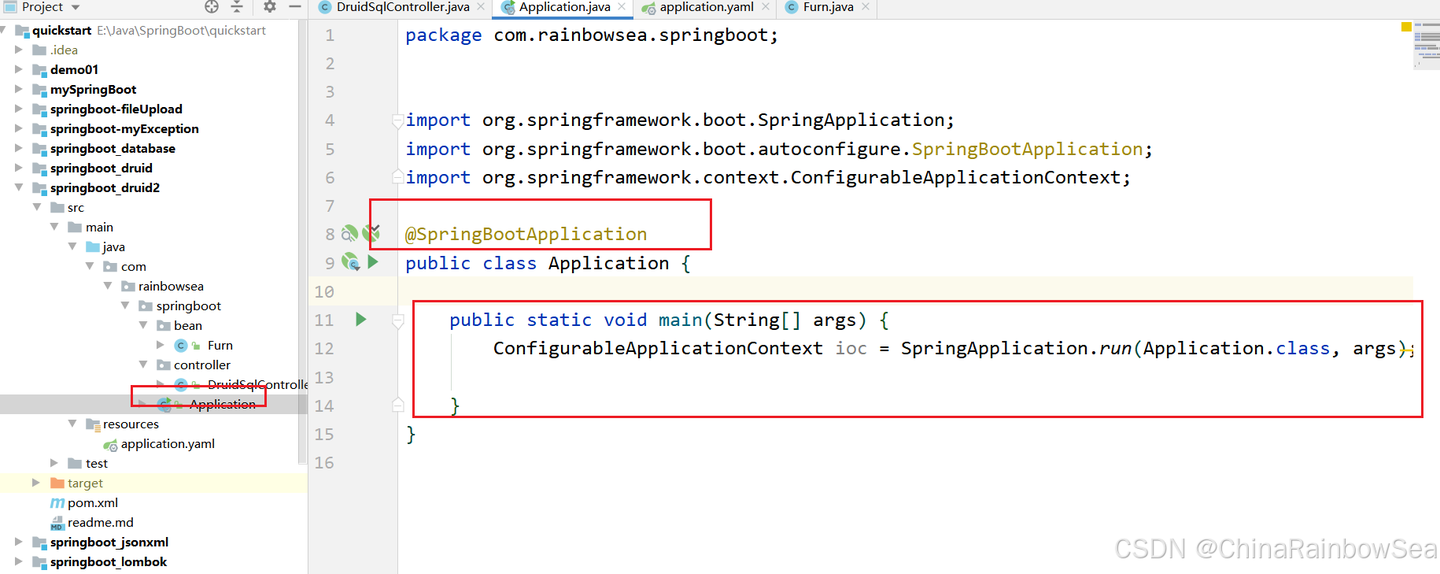
Task: Close the Furn.java tab
Action: click(864, 7)
